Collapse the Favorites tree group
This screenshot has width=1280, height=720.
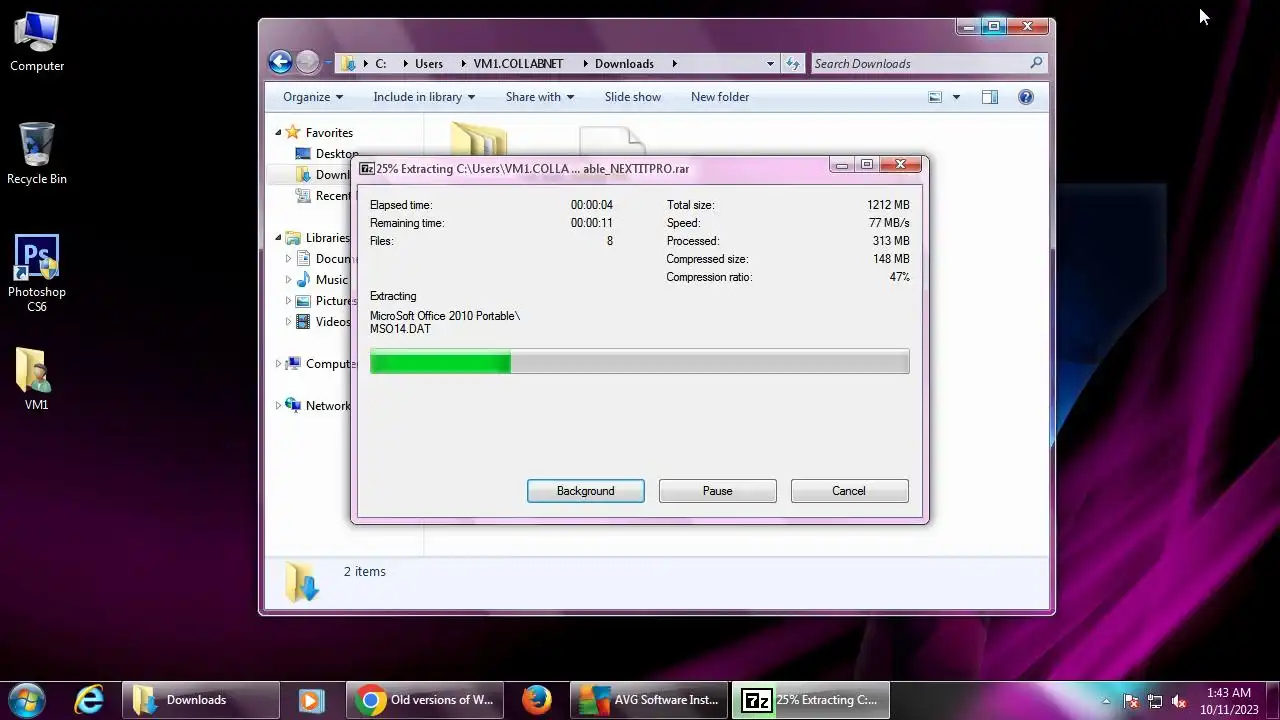point(279,132)
